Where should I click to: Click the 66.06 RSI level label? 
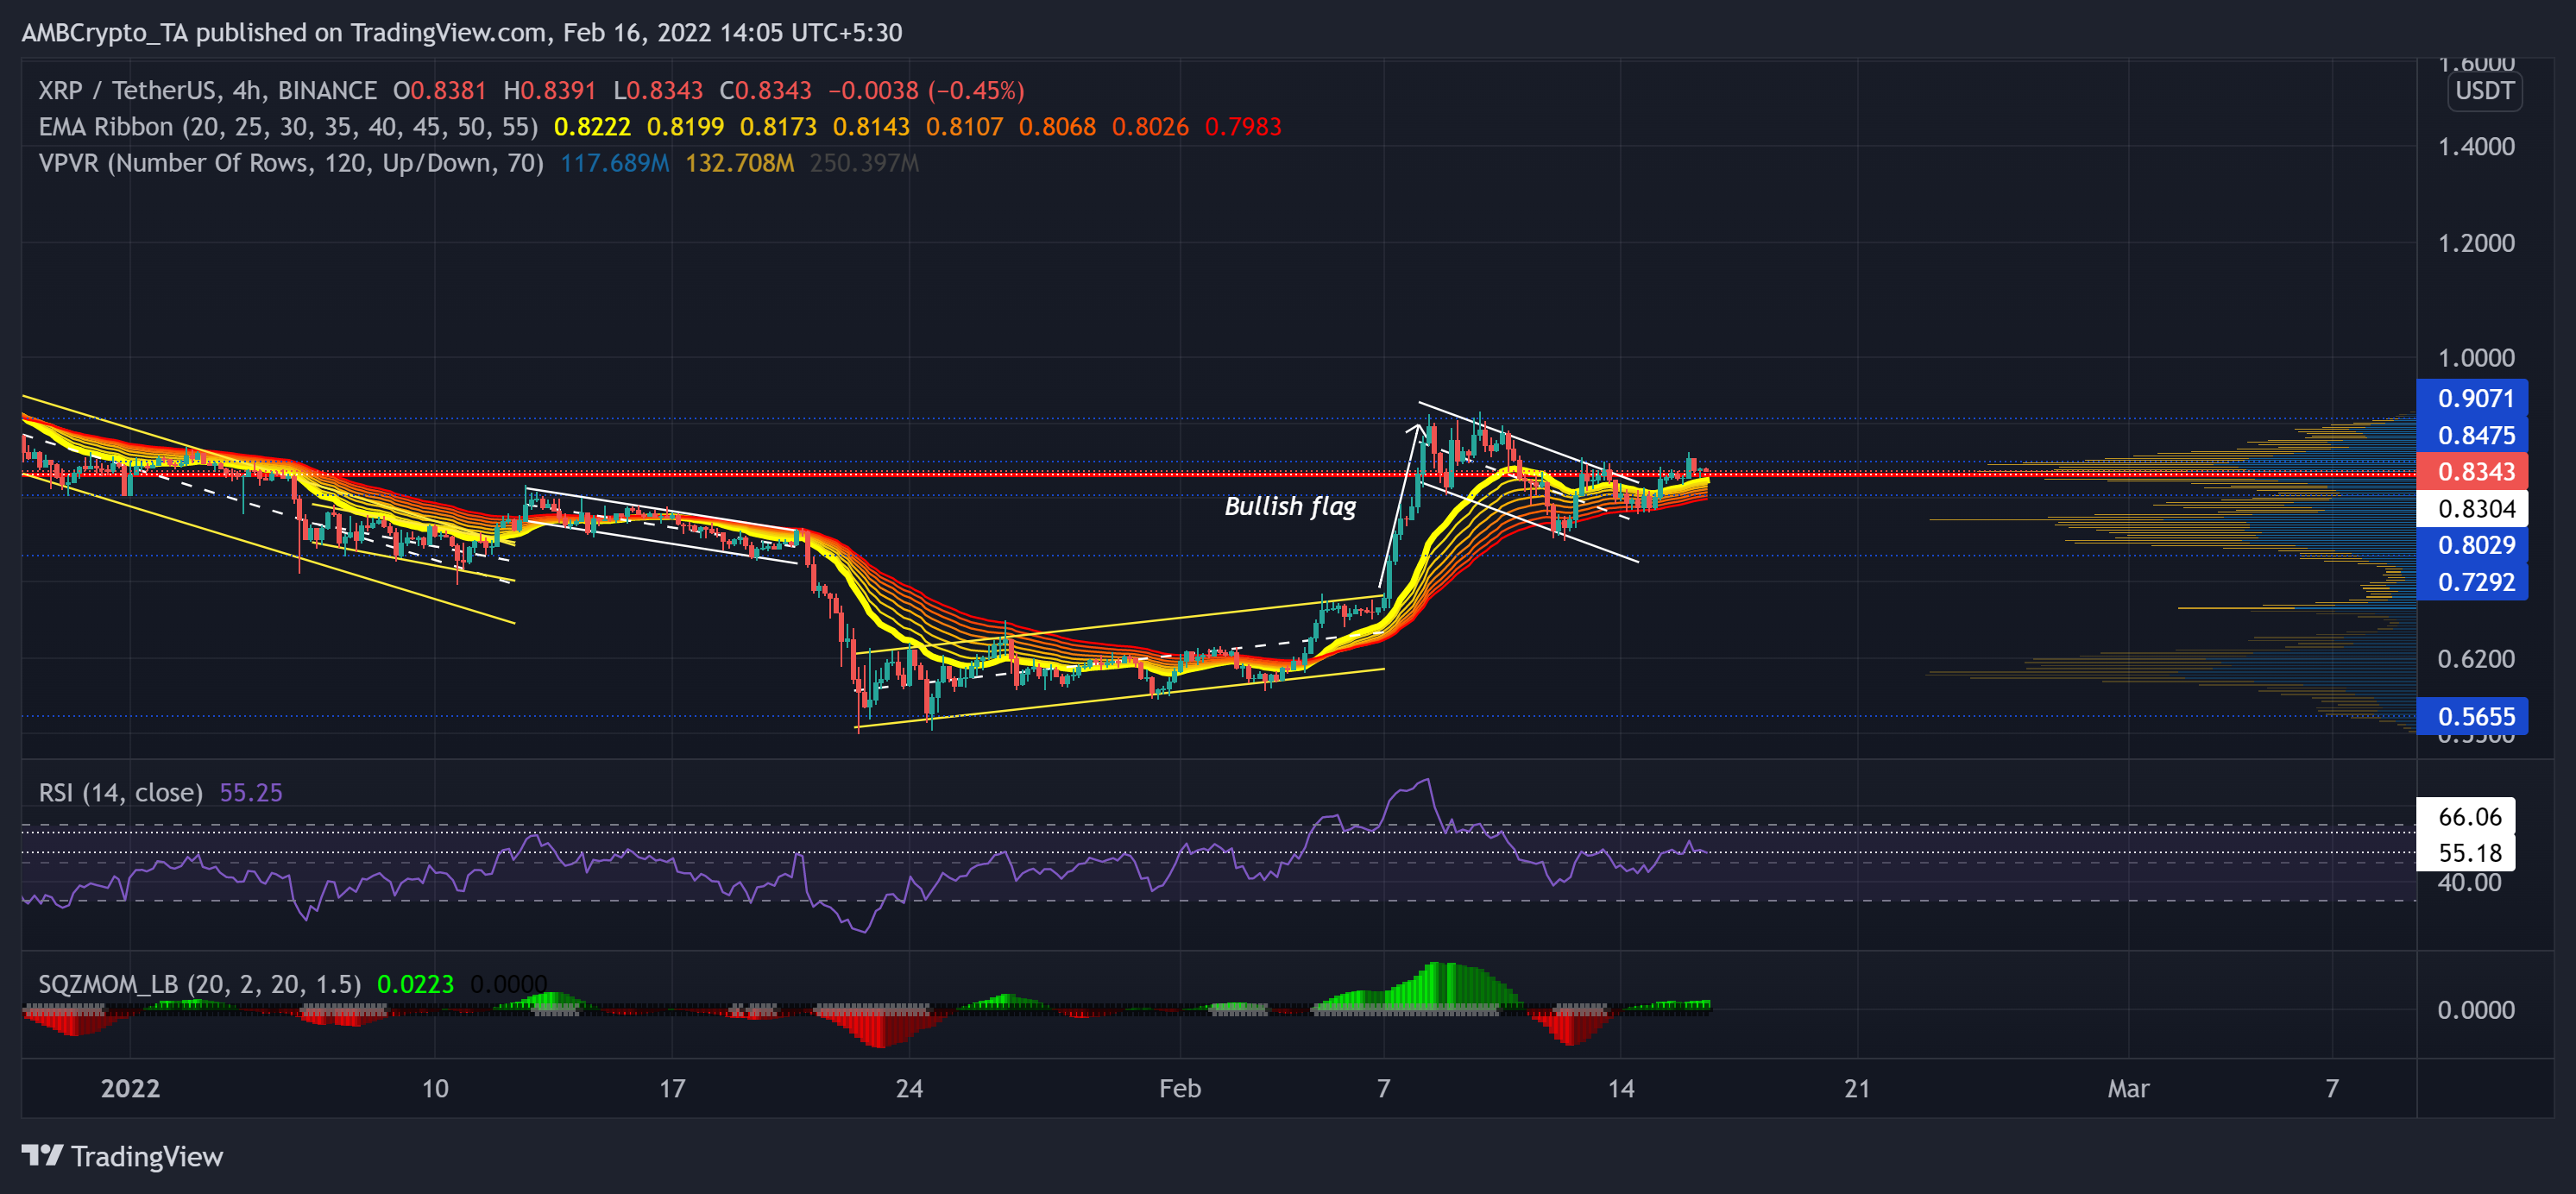[2465, 817]
